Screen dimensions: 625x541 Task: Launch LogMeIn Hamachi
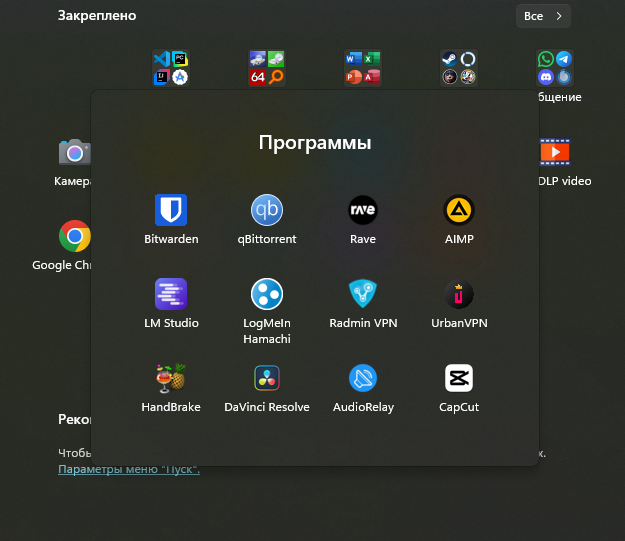(x=267, y=311)
